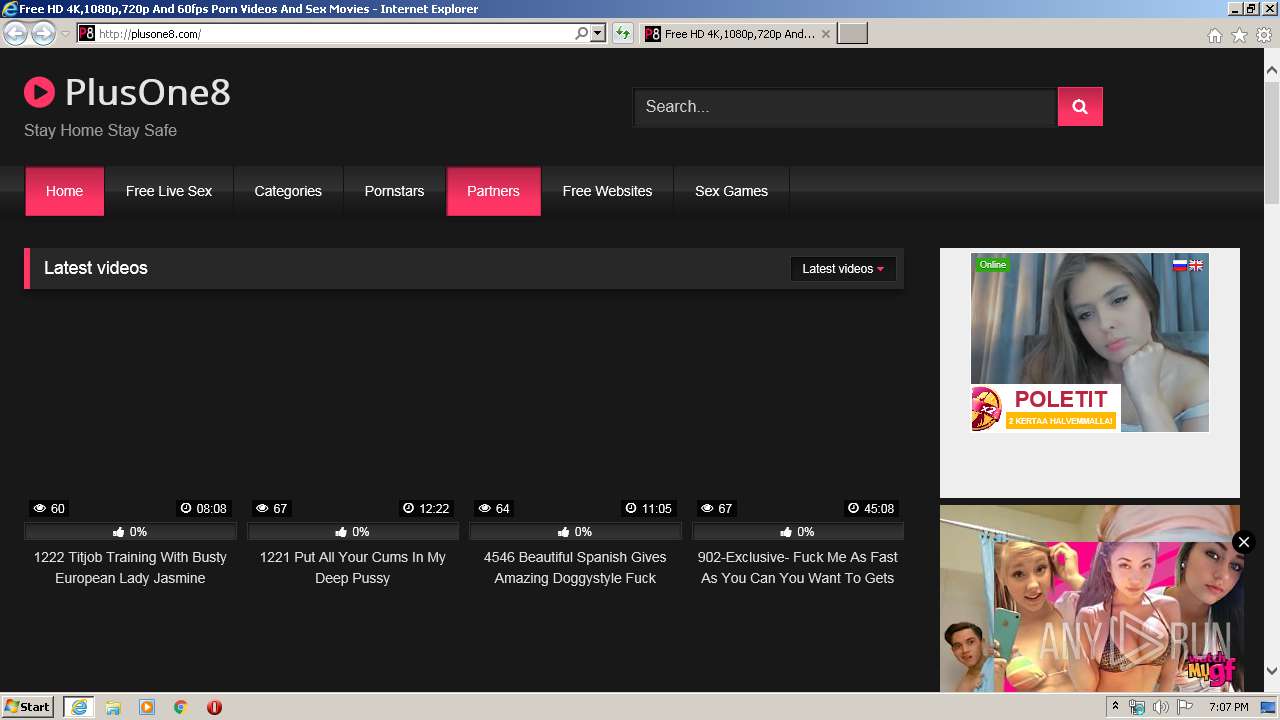Open the Windows Start menu
The image size is (1280, 720).
(x=28, y=707)
